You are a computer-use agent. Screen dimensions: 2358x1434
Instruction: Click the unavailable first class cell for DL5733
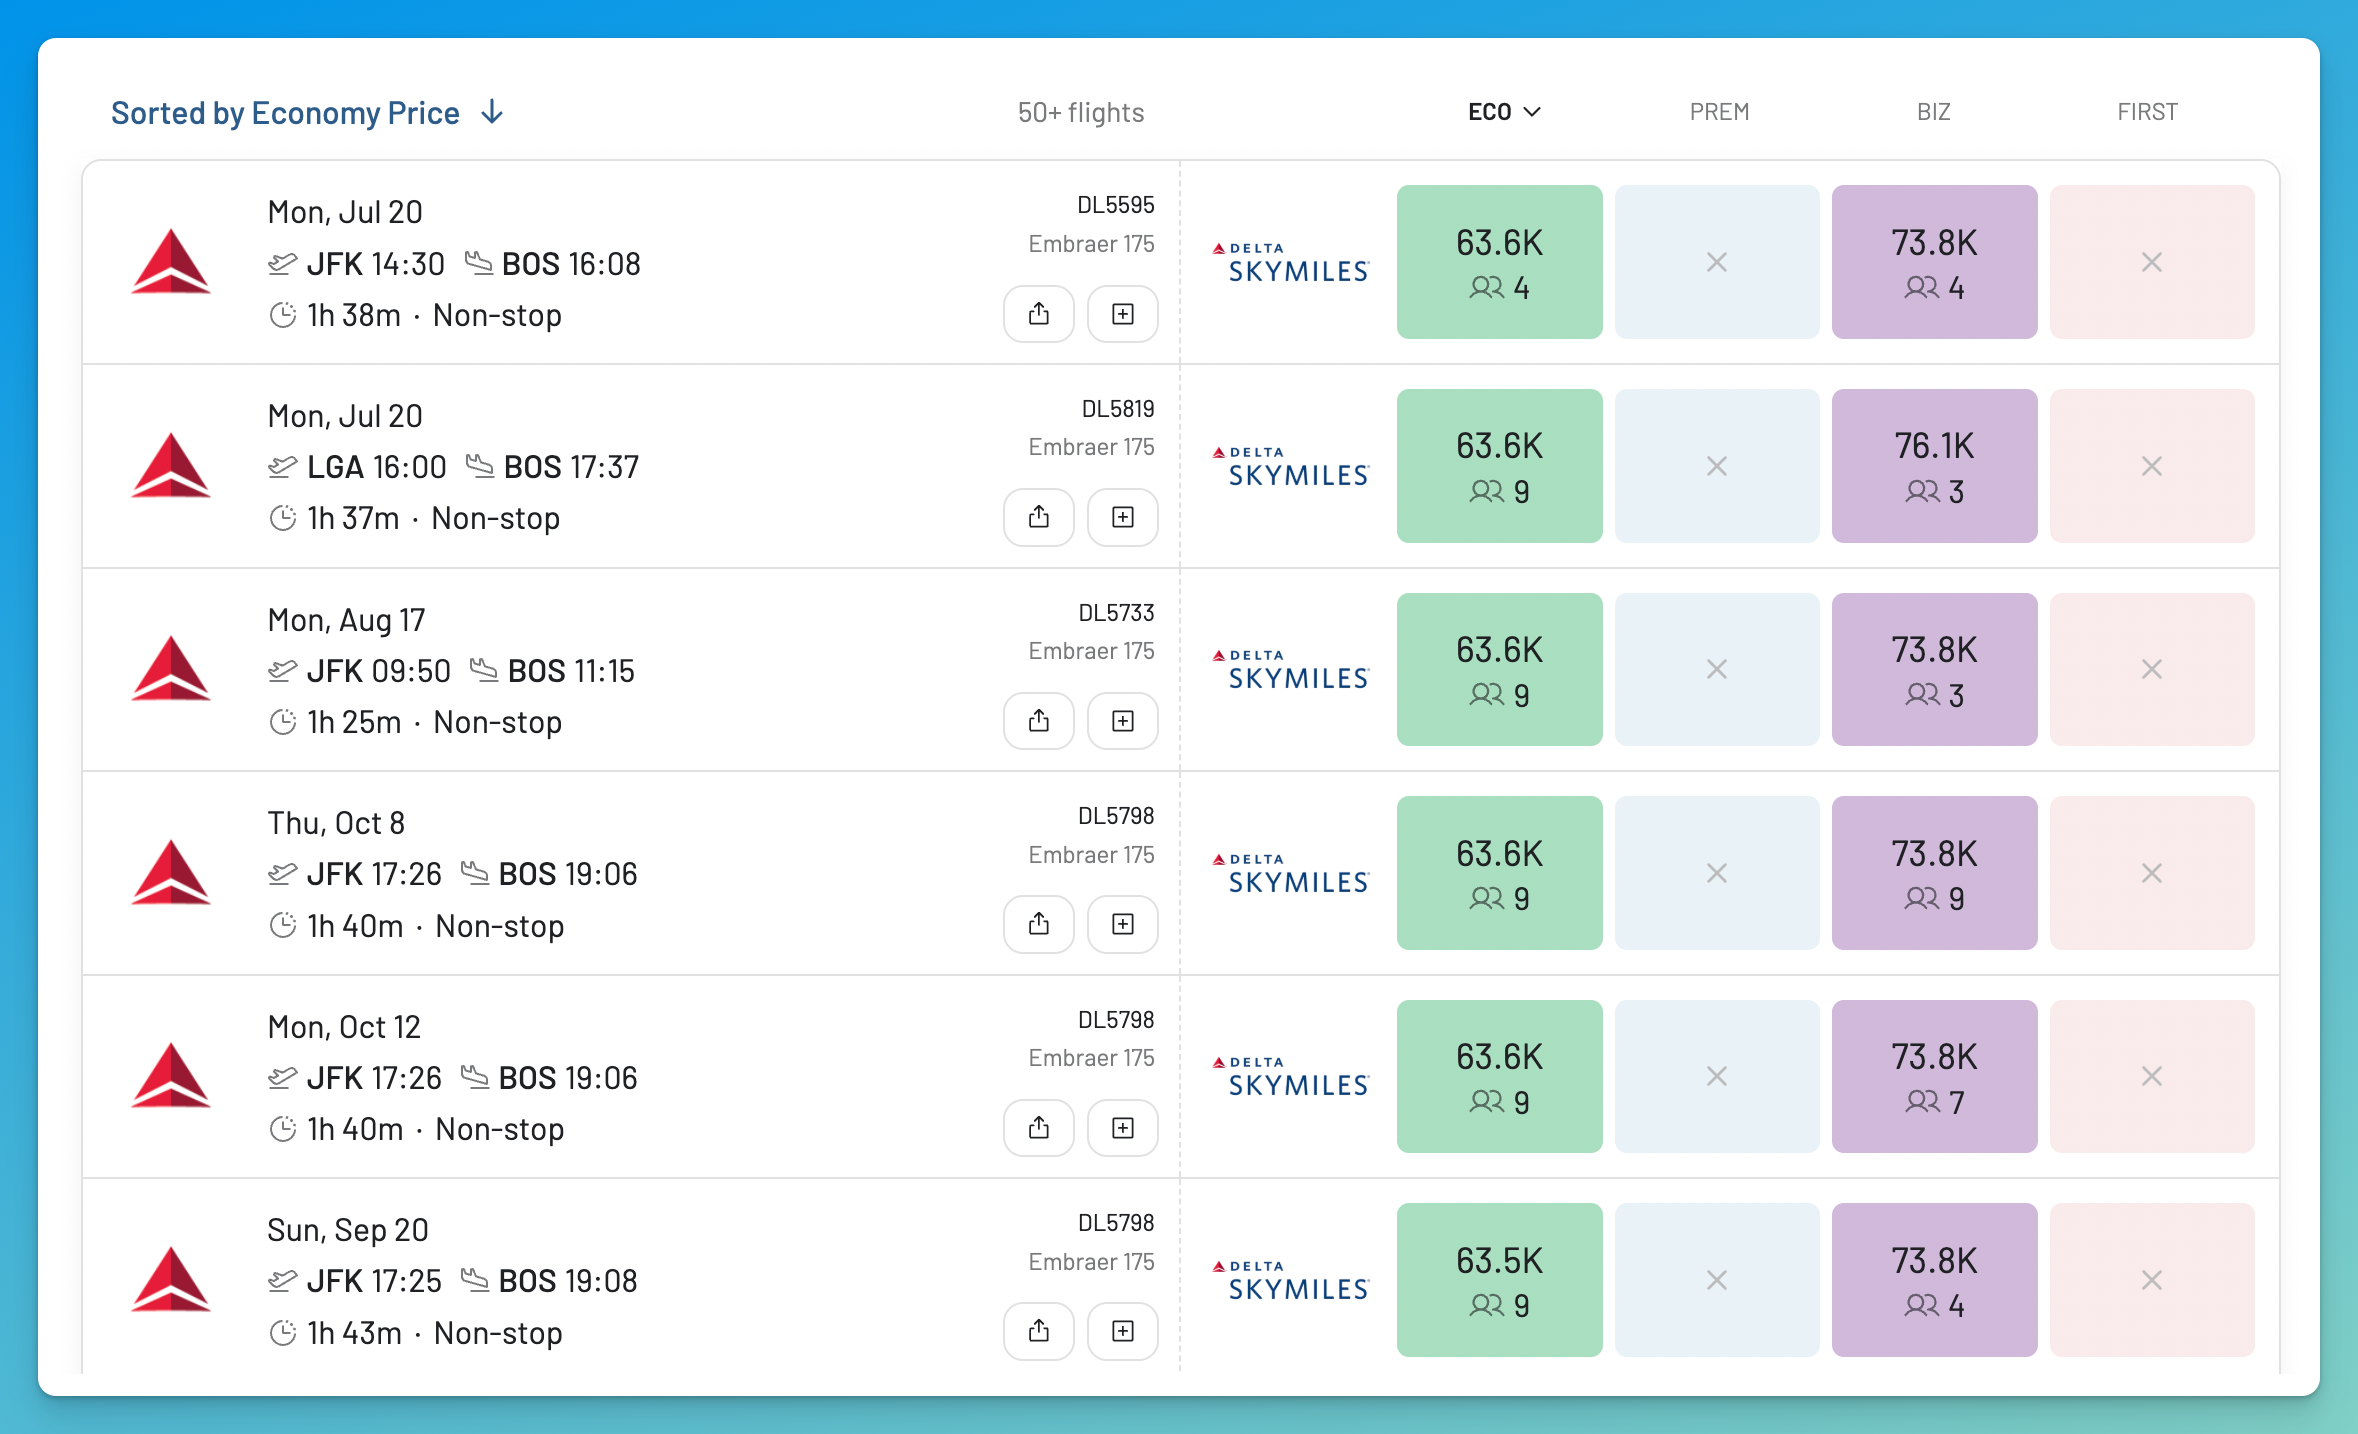[x=2152, y=669]
